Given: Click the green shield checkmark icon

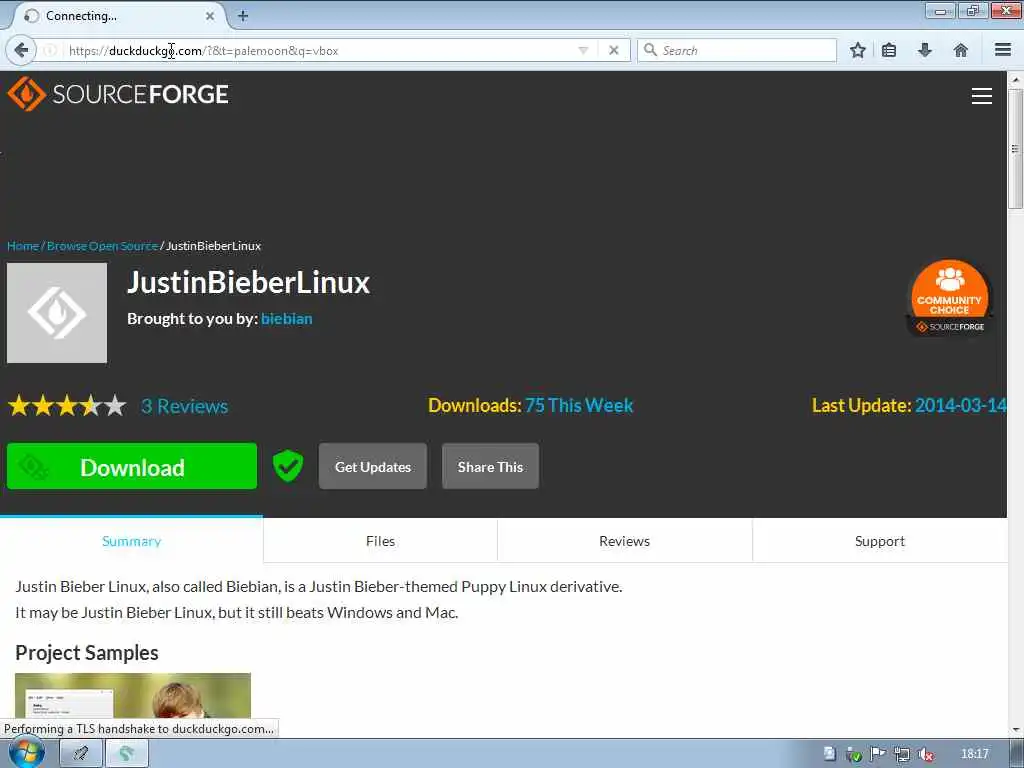Looking at the screenshot, I should tap(288, 466).
